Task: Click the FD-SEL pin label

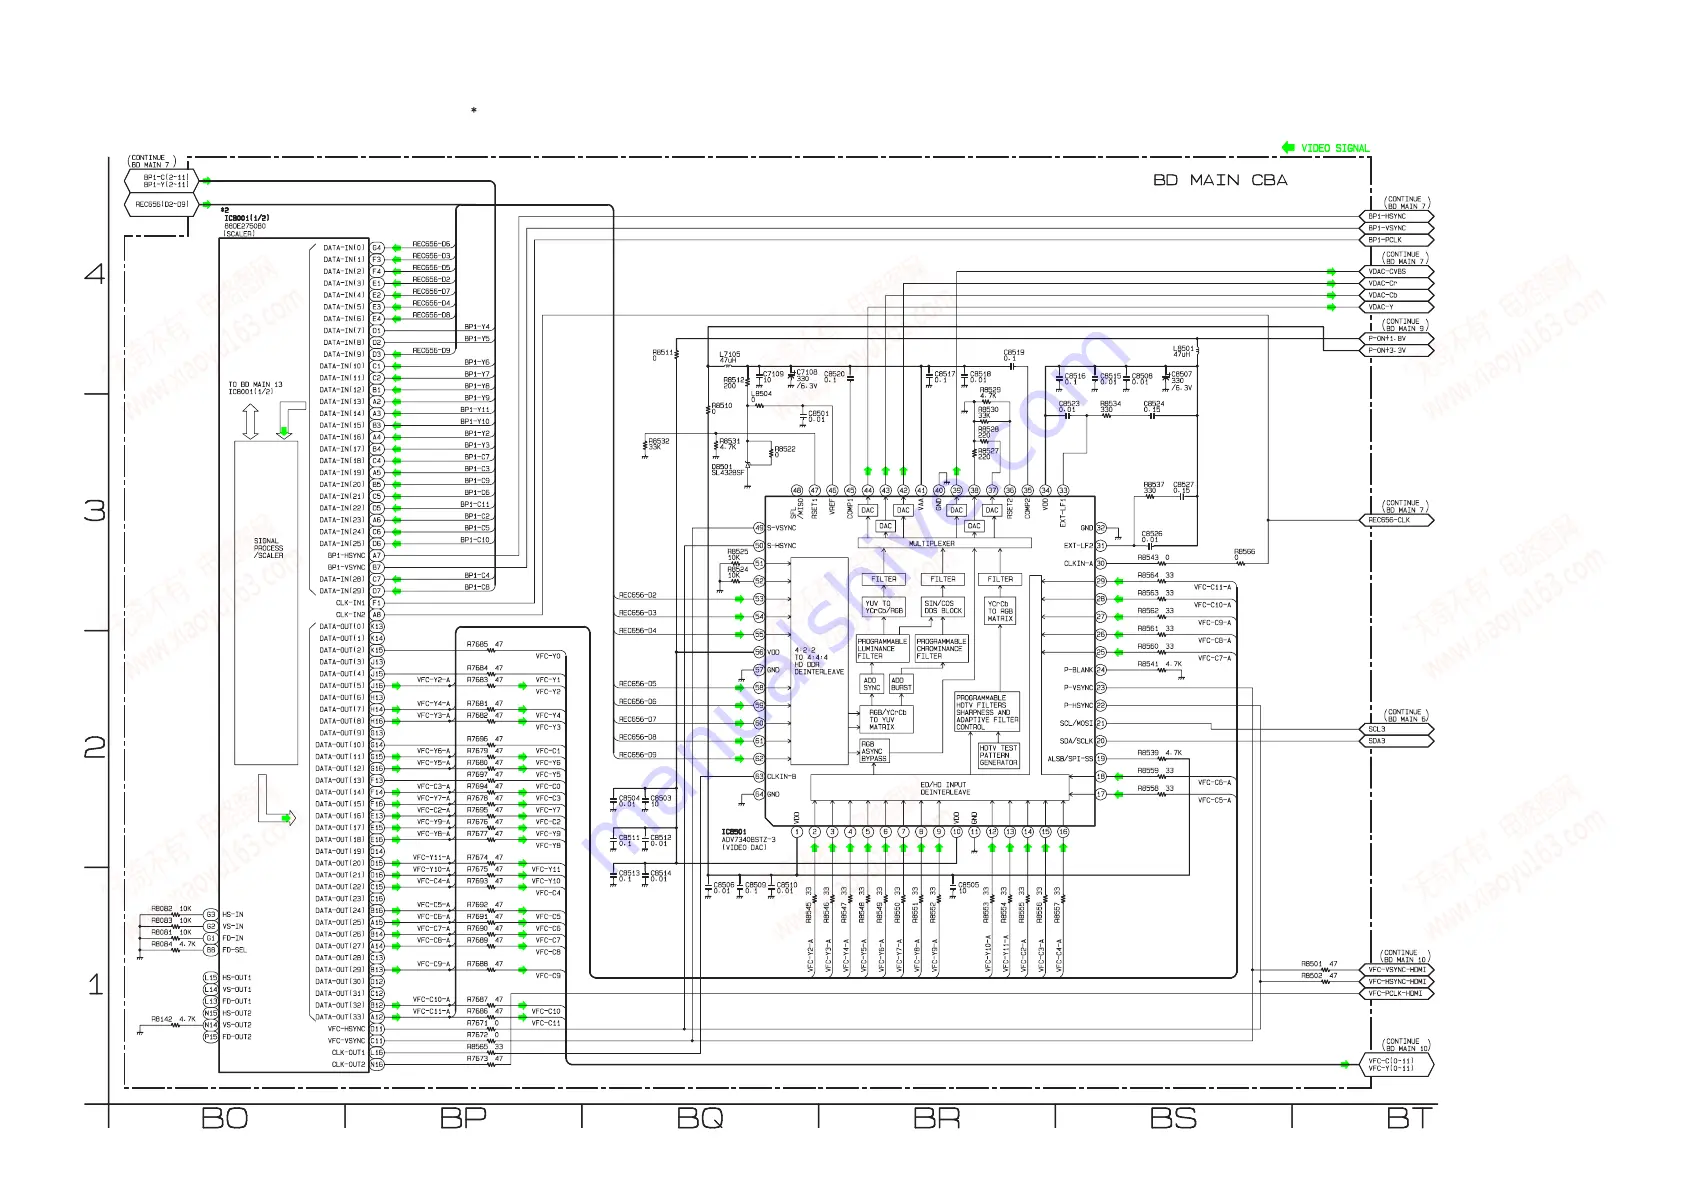Action: click(x=234, y=950)
